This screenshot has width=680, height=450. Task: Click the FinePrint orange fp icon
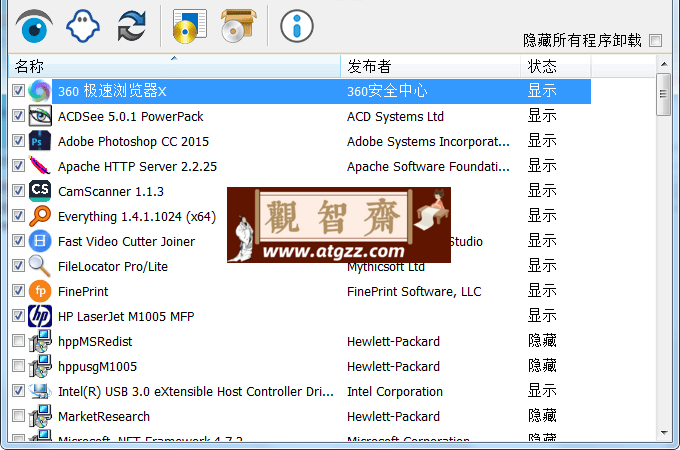click(40, 291)
